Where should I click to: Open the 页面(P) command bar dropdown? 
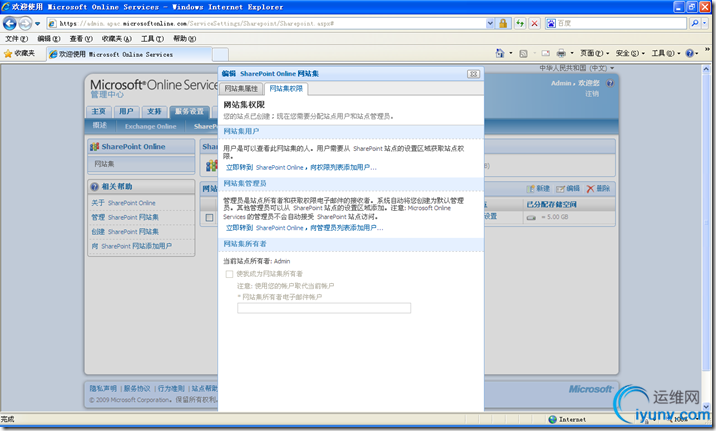tap(595, 53)
